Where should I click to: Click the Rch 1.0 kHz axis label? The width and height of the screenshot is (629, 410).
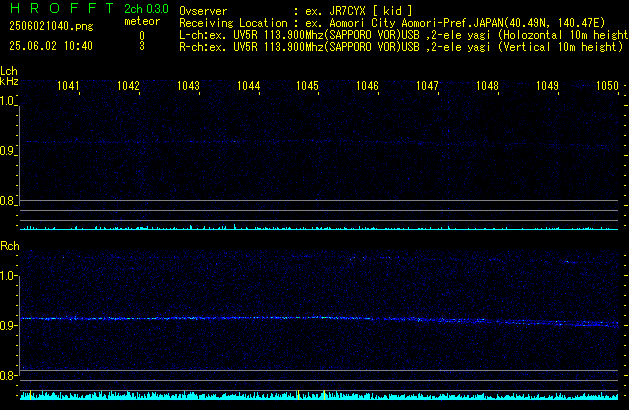[x=7, y=276]
